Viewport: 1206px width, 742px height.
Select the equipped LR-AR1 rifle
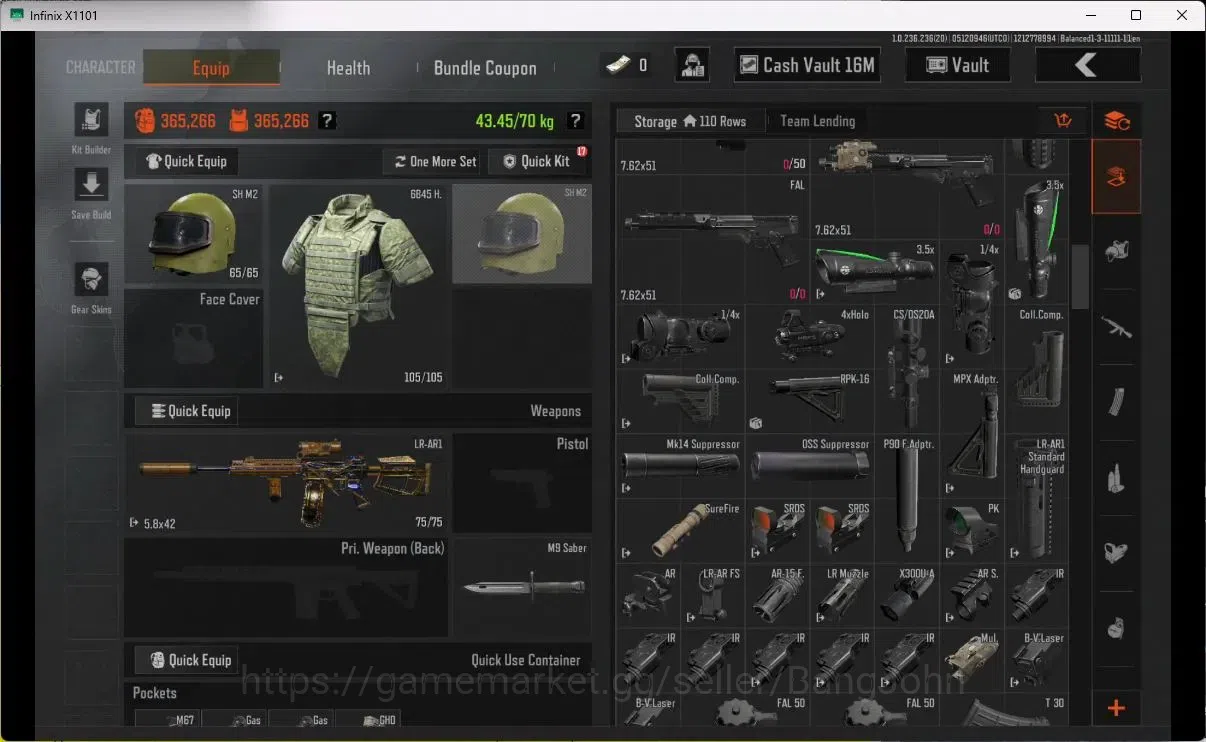[286, 483]
